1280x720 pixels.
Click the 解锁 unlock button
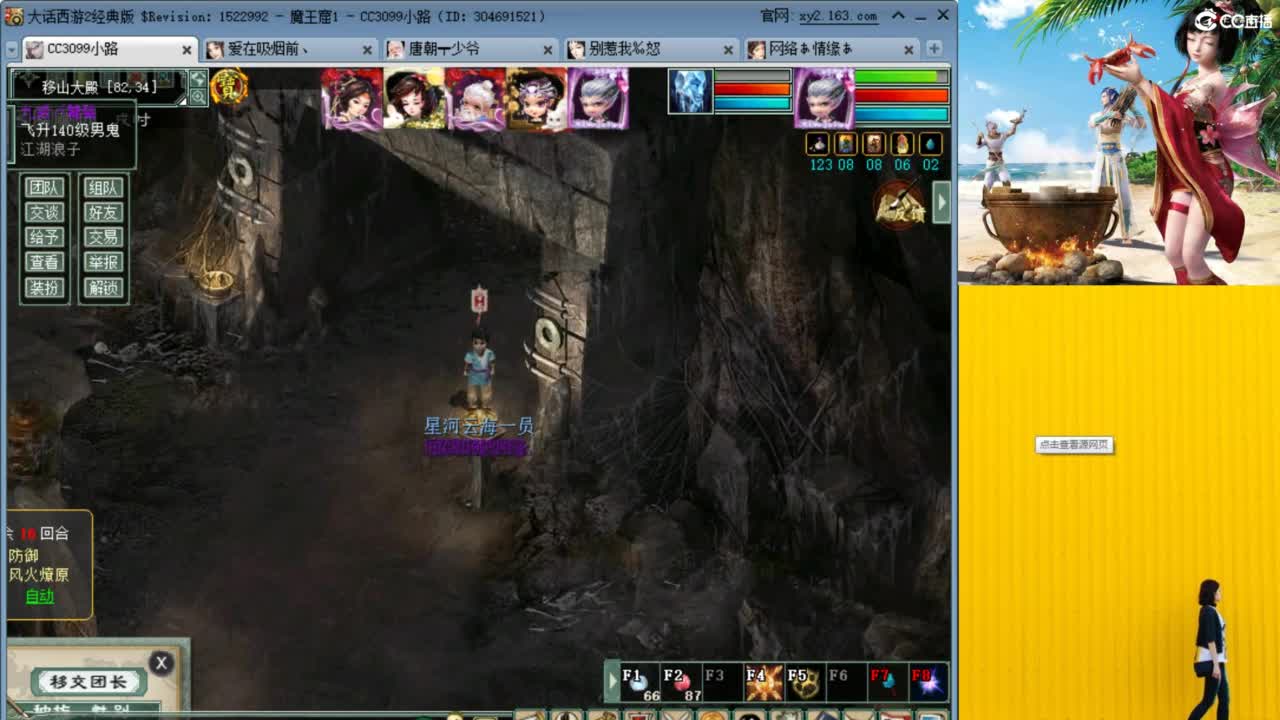click(x=103, y=288)
